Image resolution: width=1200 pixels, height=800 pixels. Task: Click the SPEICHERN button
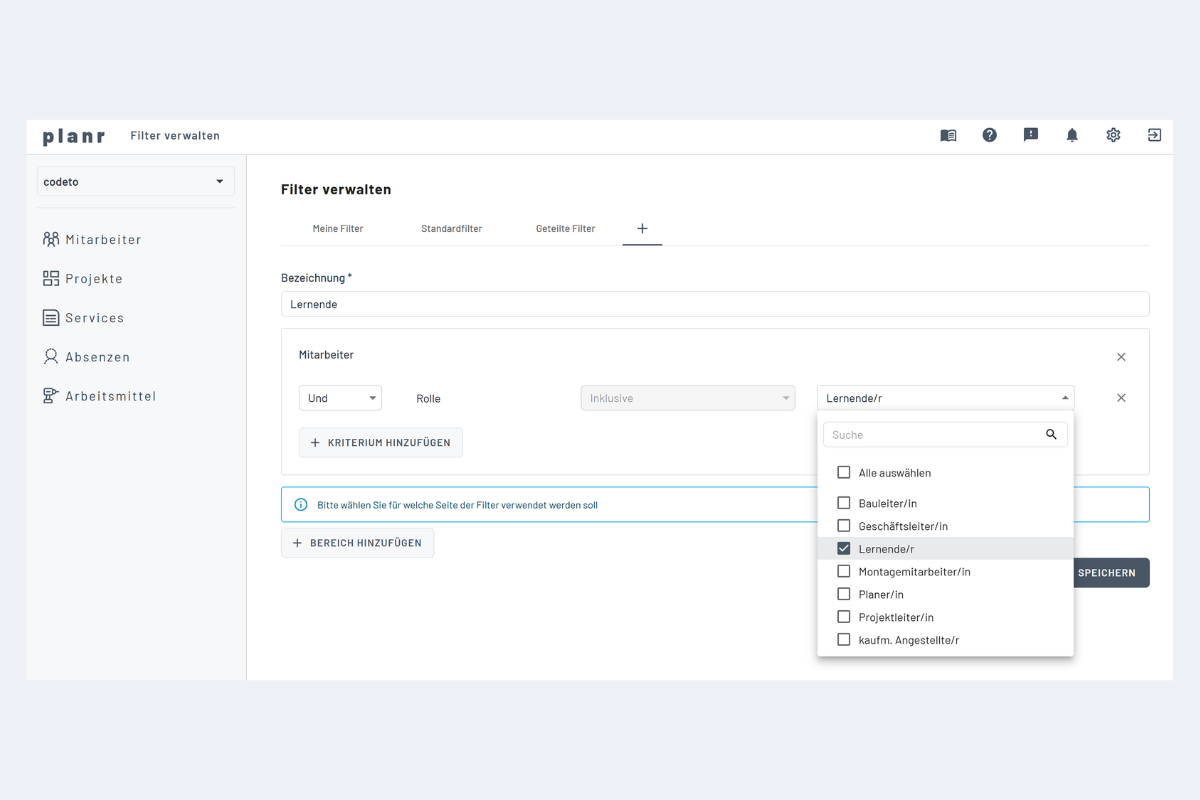click(1110, 572)
